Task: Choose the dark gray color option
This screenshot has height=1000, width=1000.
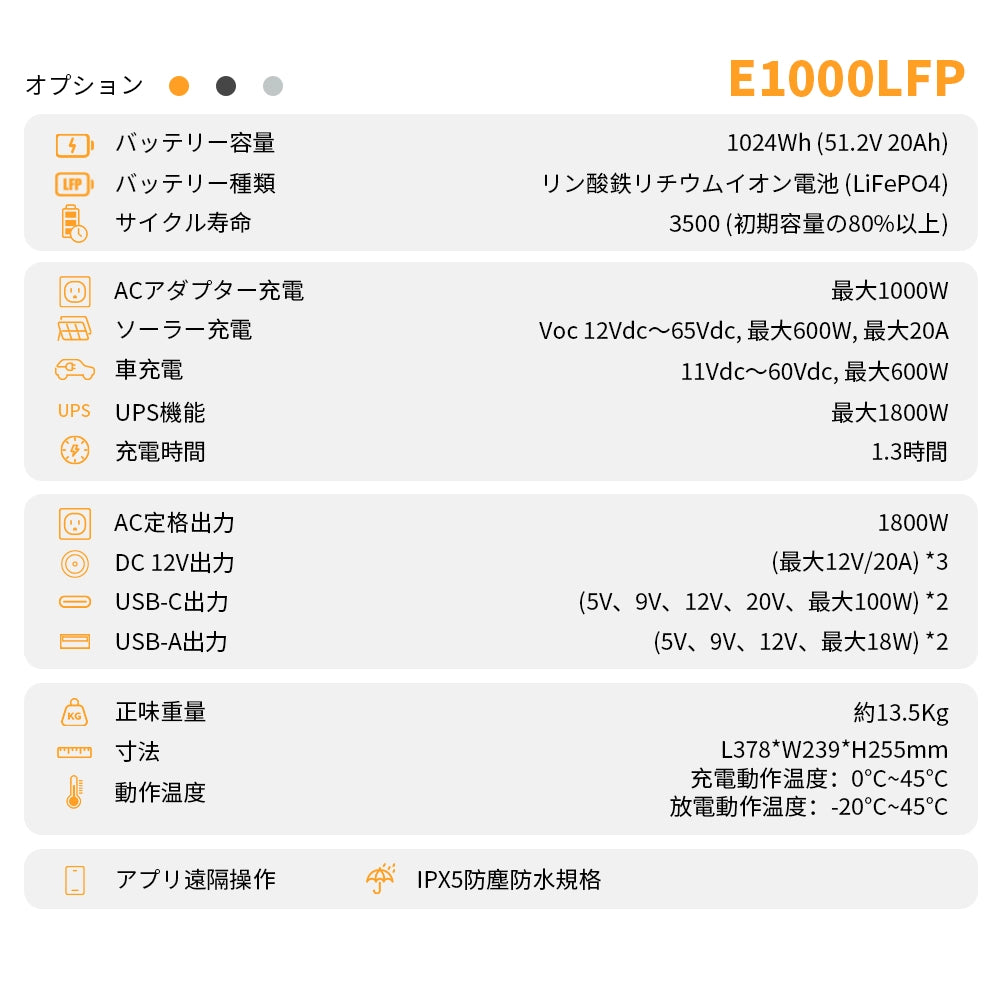Action: (x=226, y=86)
